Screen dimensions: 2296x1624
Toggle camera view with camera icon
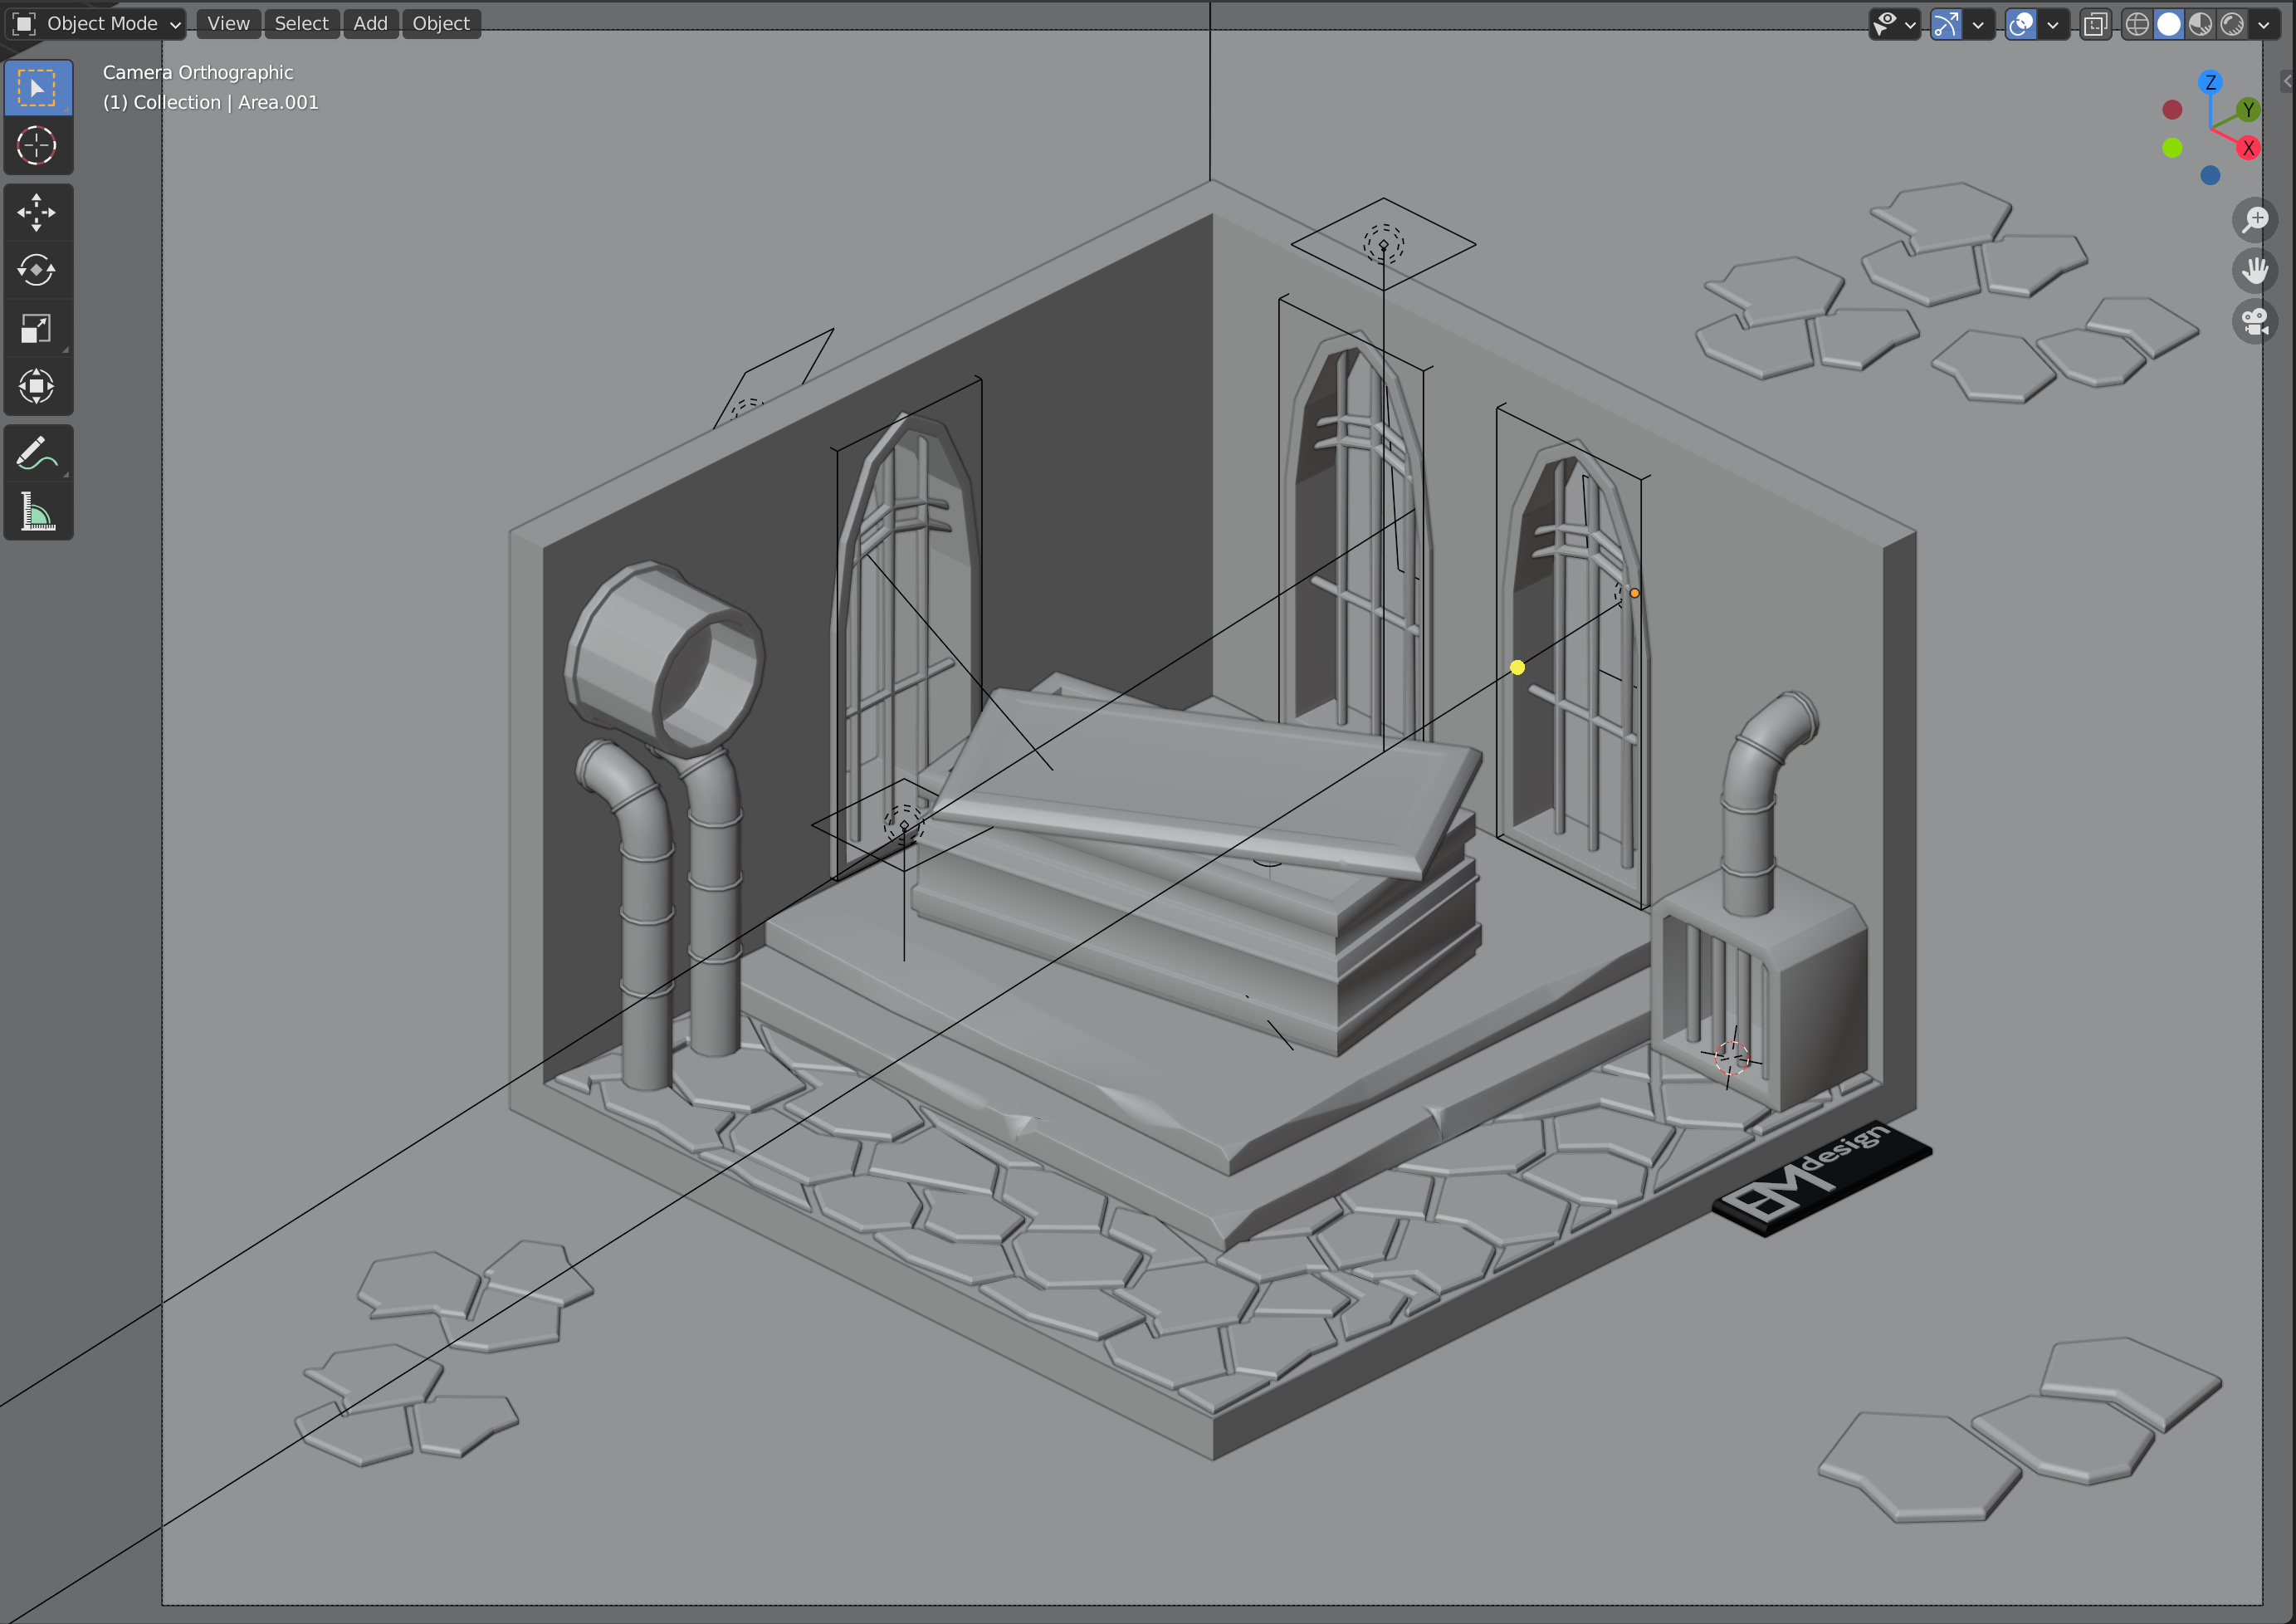(2255, 321)
